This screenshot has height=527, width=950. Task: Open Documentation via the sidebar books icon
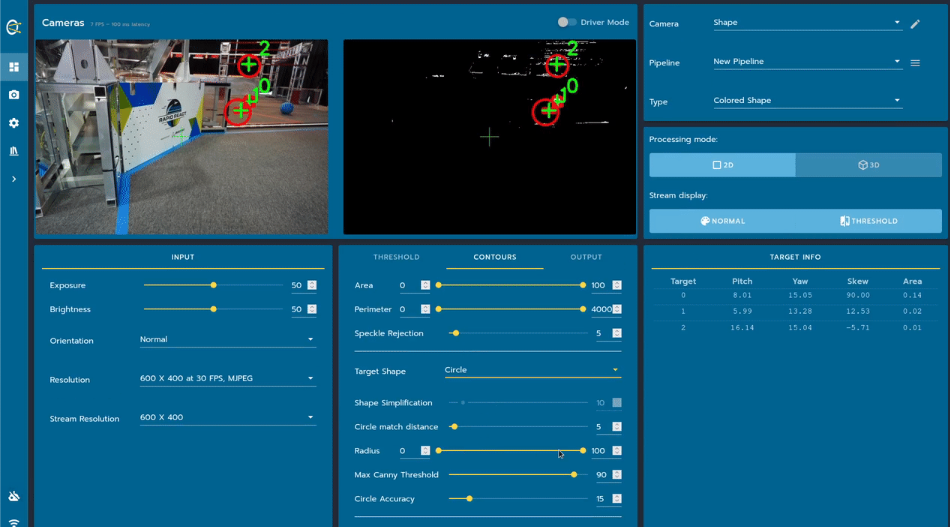[x=14, y=151]
